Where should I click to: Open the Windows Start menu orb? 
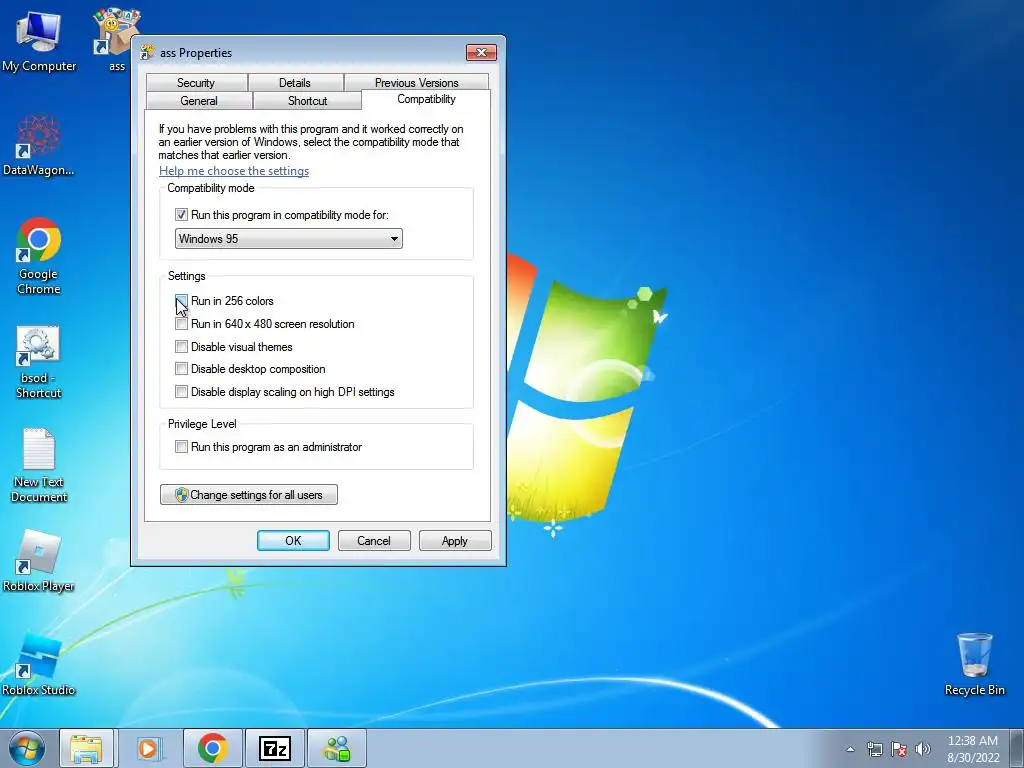(27, 748)
